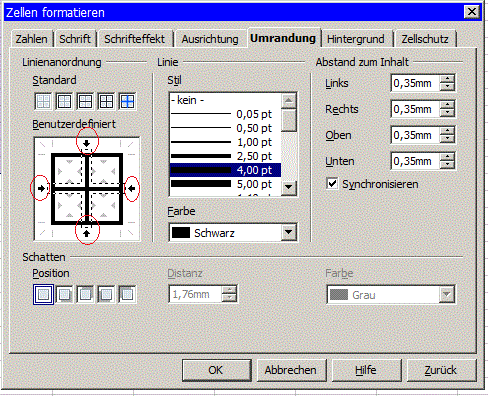Decrease the Links spacing value
The width and height of the screenshot is (488, 396).
(447, 87)
